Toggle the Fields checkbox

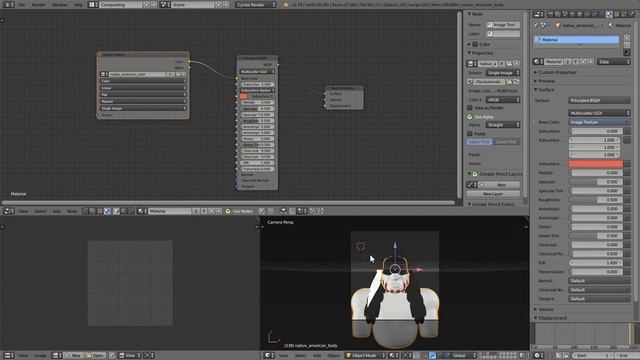pos(470,133)
